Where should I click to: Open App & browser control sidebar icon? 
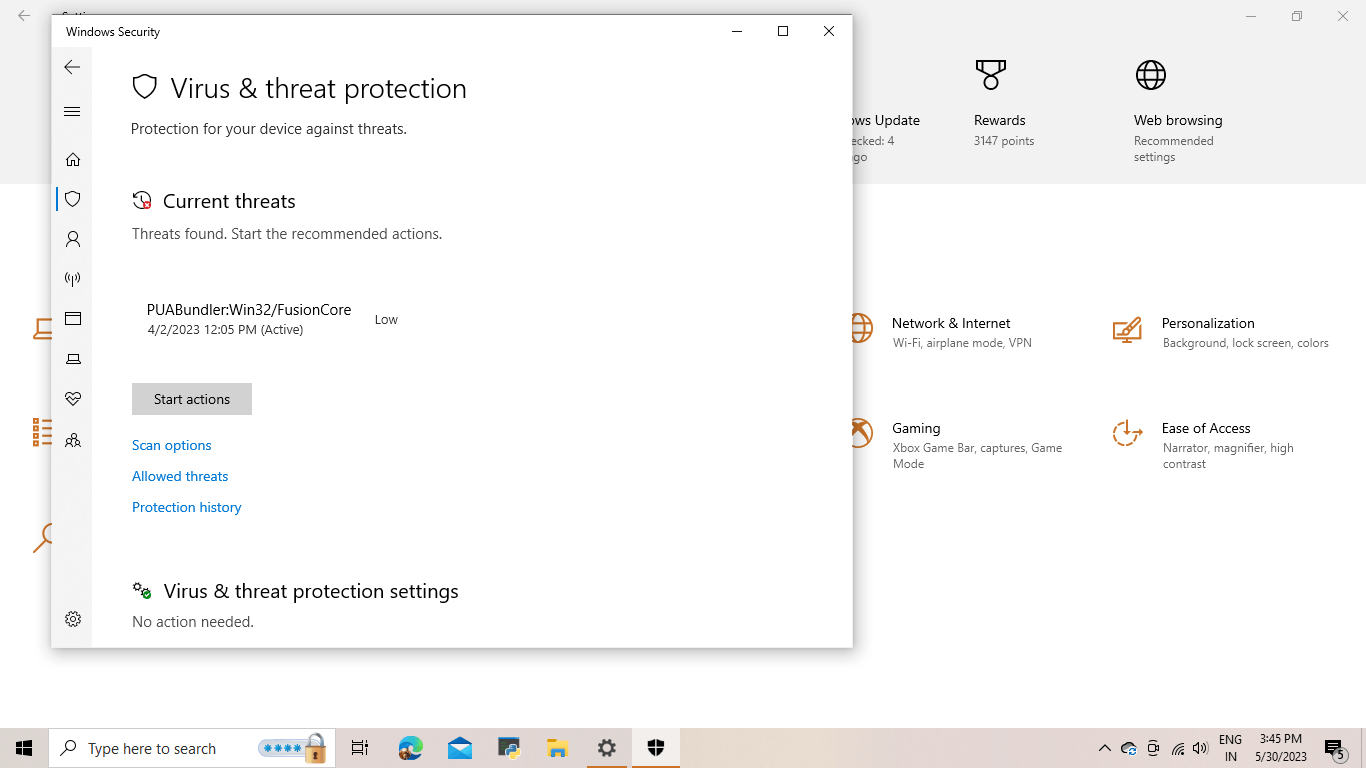pos(72,319)
